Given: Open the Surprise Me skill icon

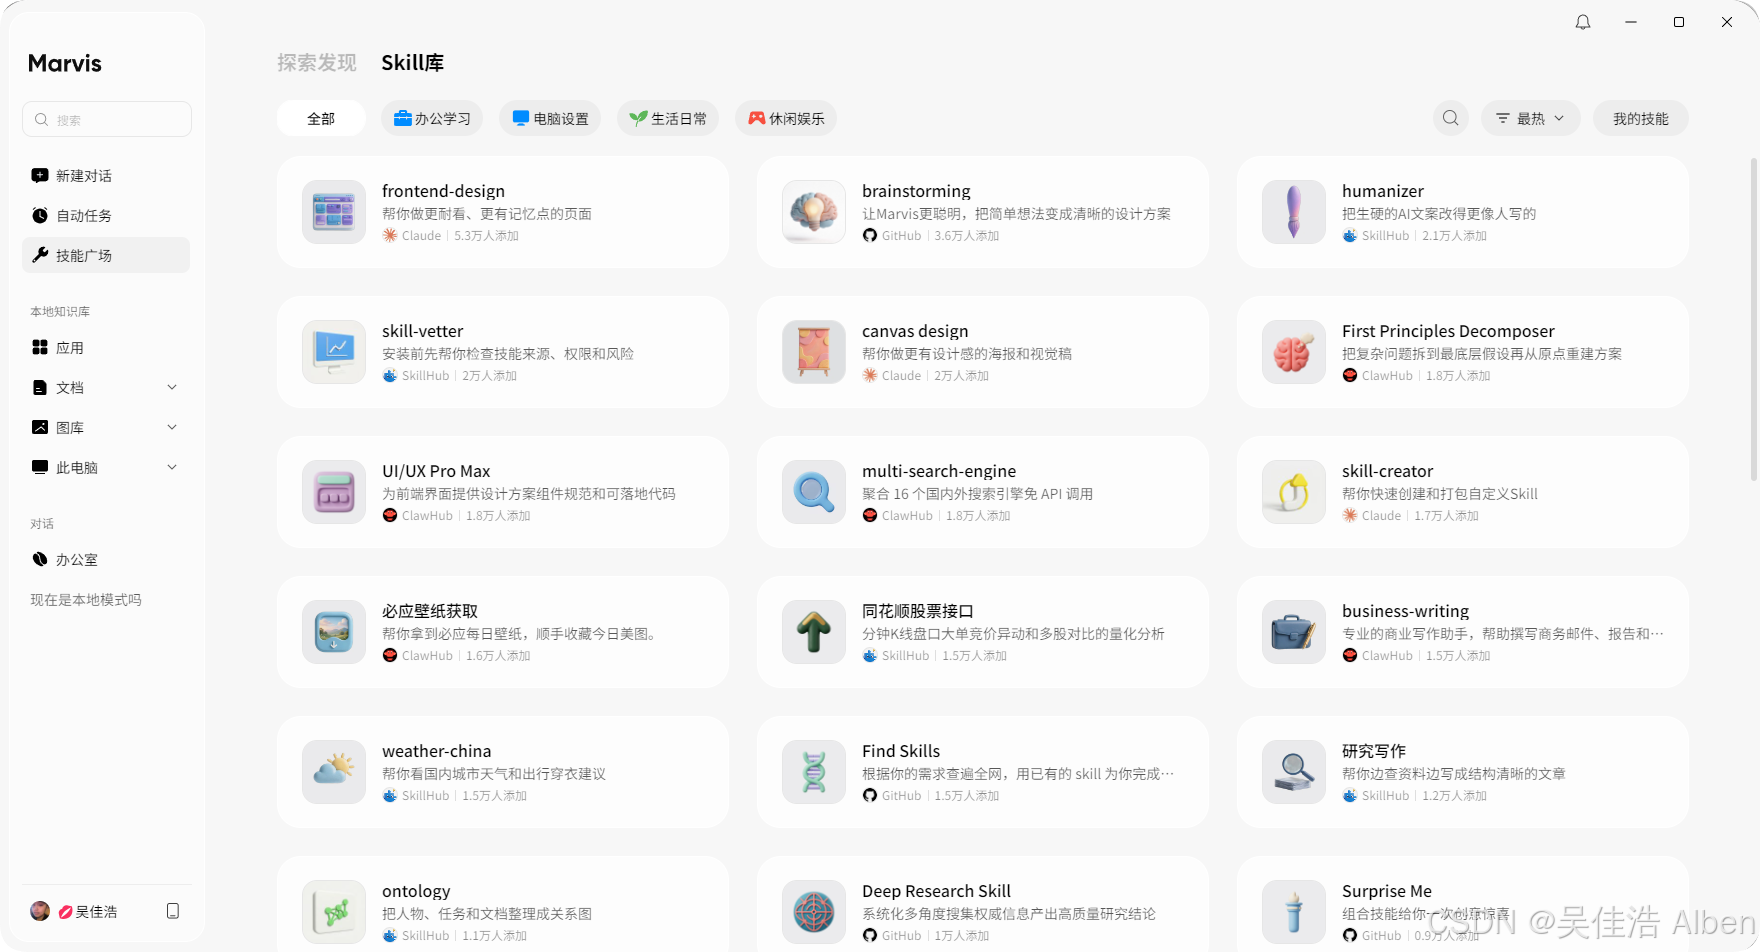Looking at the screenshot, I should 1294,912.
